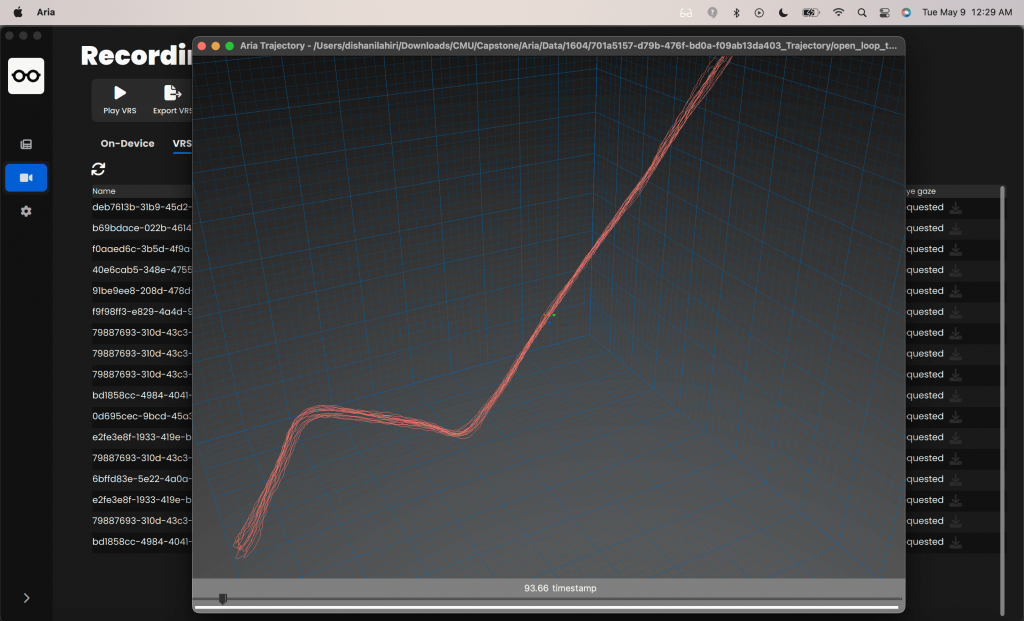Open the Aria application menu
The image size is (1024, 621).
[46, 12]
